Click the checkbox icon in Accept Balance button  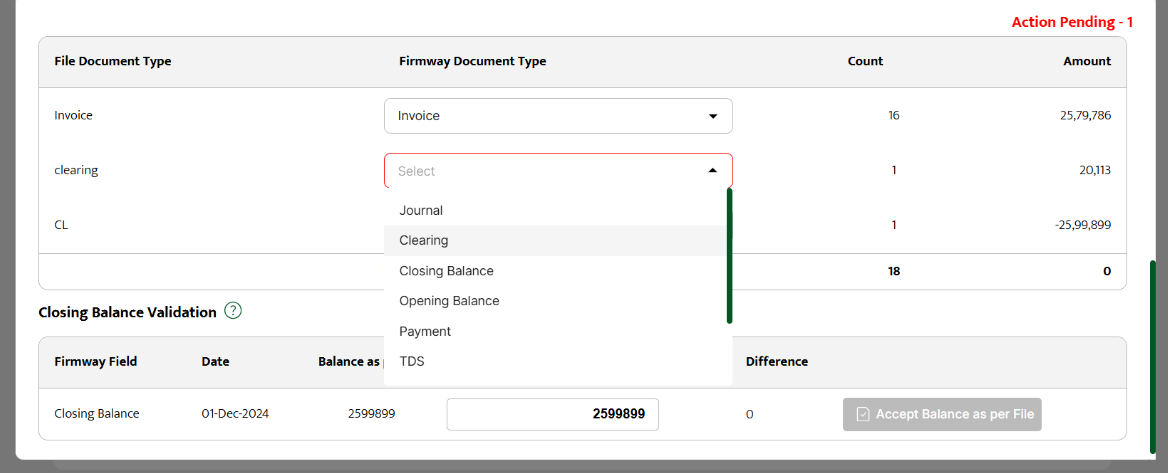click(x=863, y=414)
